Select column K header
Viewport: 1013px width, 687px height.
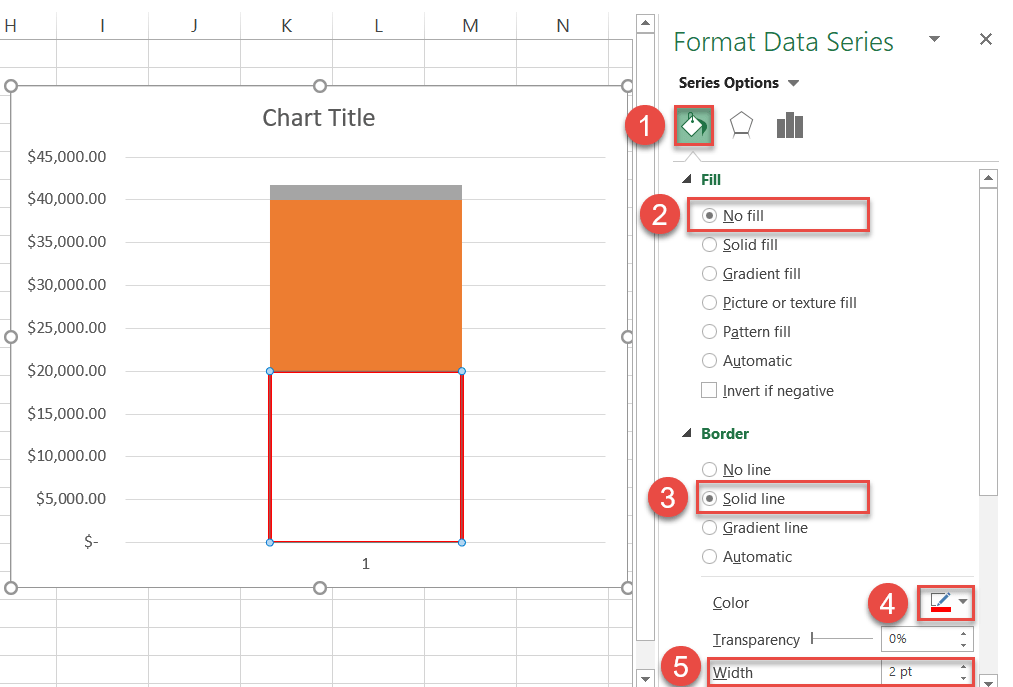(x=286, y=25)
